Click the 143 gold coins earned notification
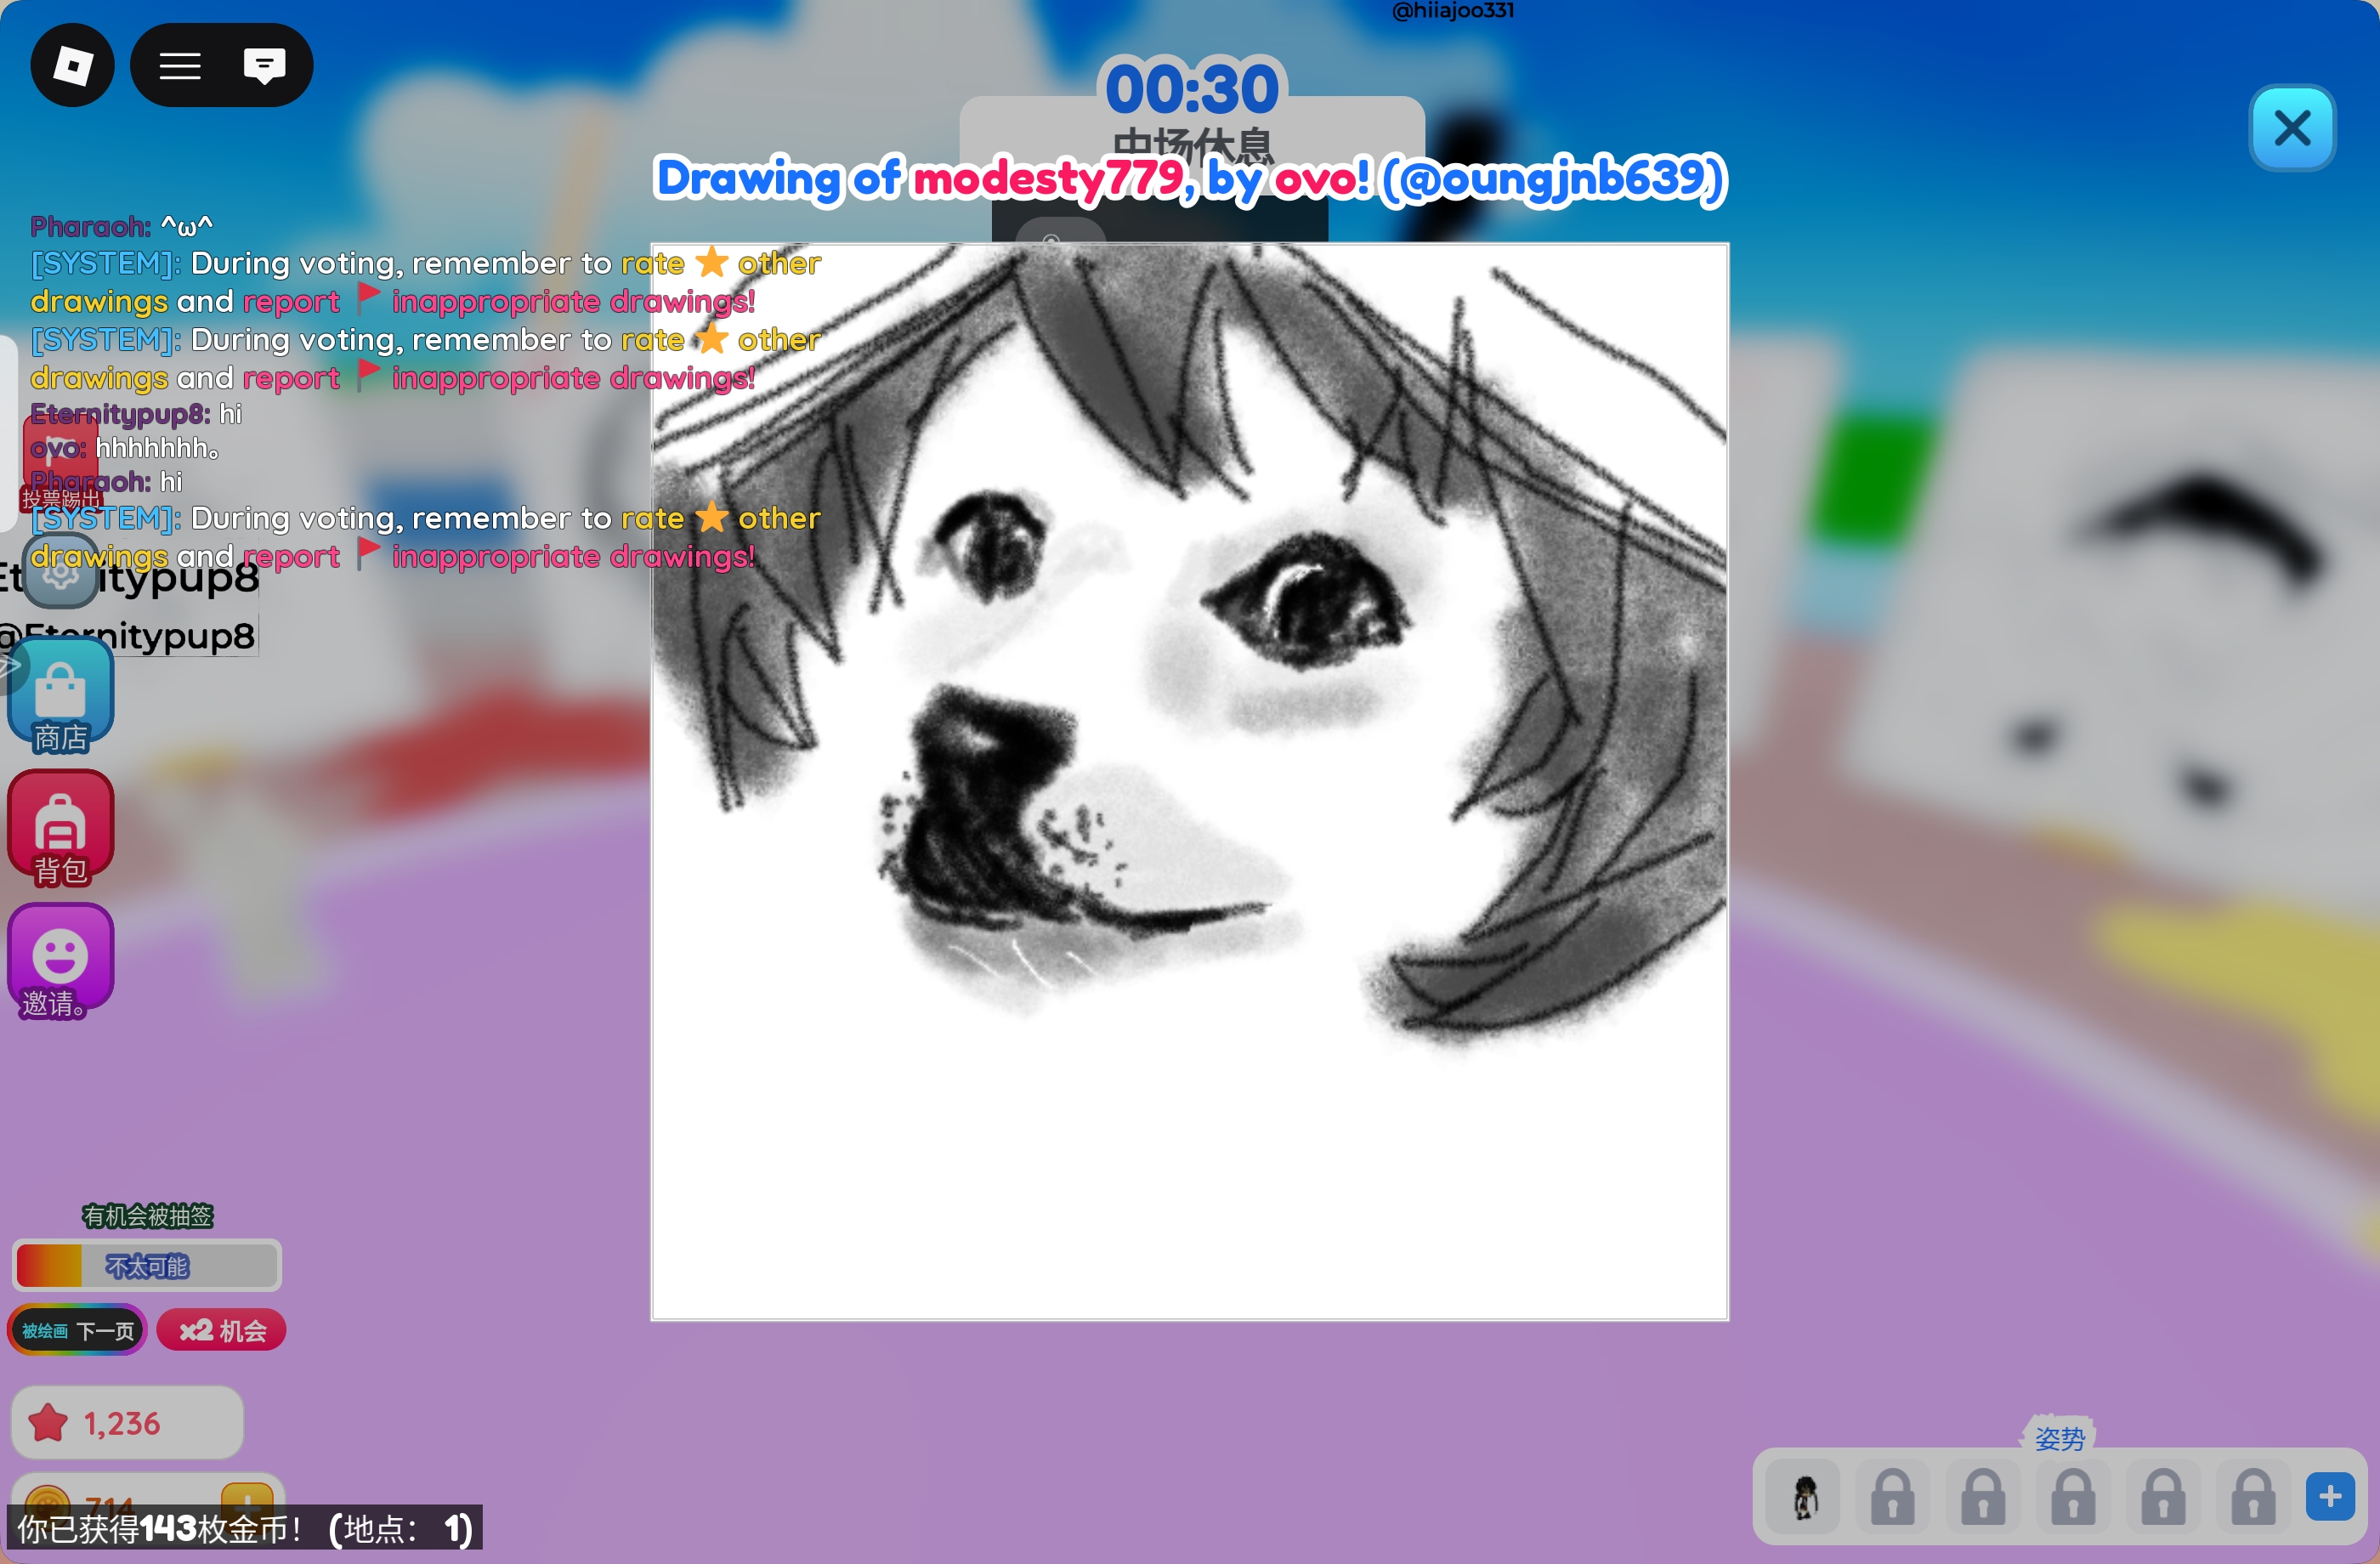The image size is (2380, 1564). tap(245, 1528)
